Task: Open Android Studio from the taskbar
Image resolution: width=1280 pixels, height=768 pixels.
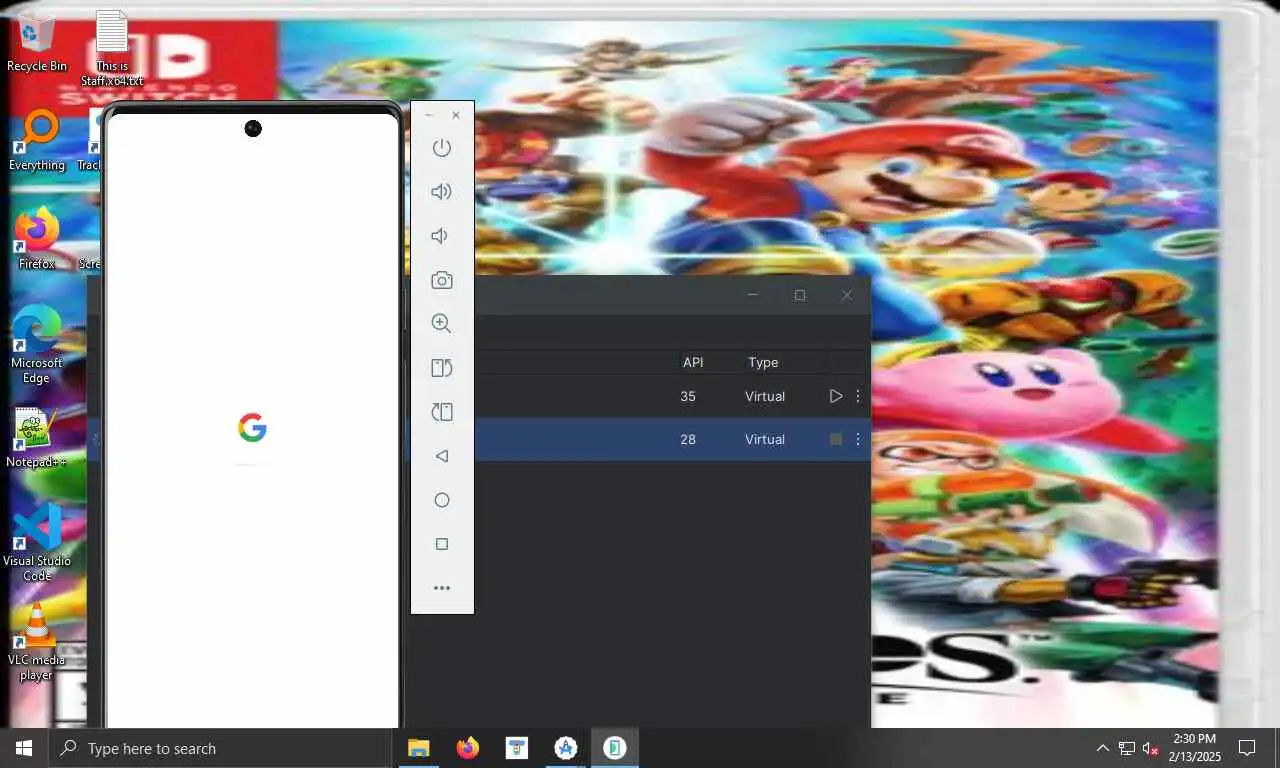Action: coord(566,748)
